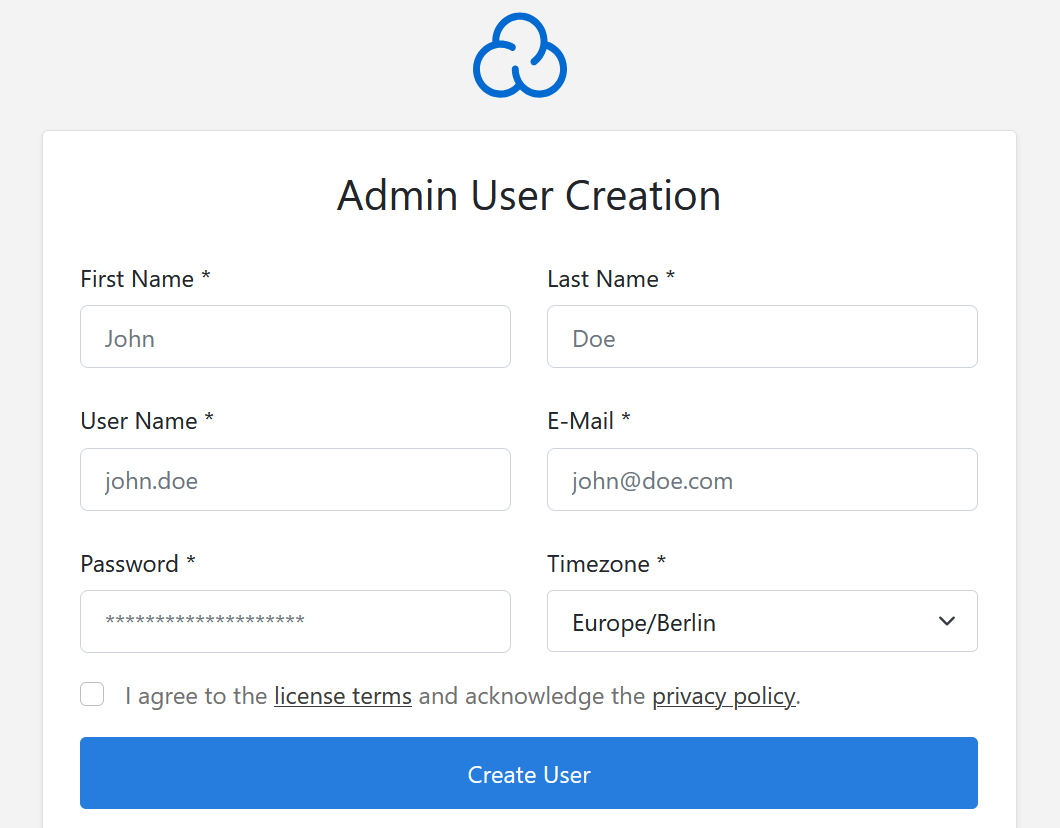This screenshot has width=1060, height=828.
Task: Click the E-Mail input box
Action: click(x=762, y=480)
